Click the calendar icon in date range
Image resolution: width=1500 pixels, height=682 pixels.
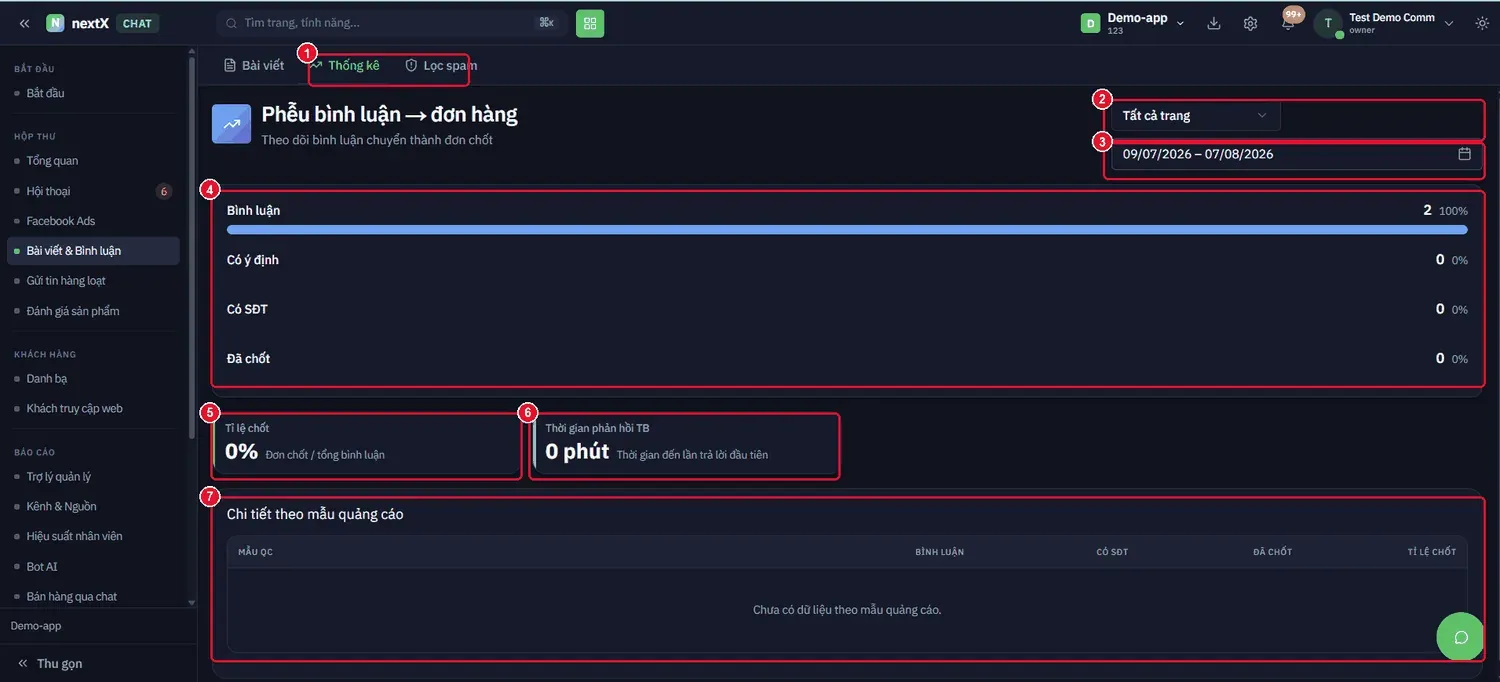click(1464, 154)
